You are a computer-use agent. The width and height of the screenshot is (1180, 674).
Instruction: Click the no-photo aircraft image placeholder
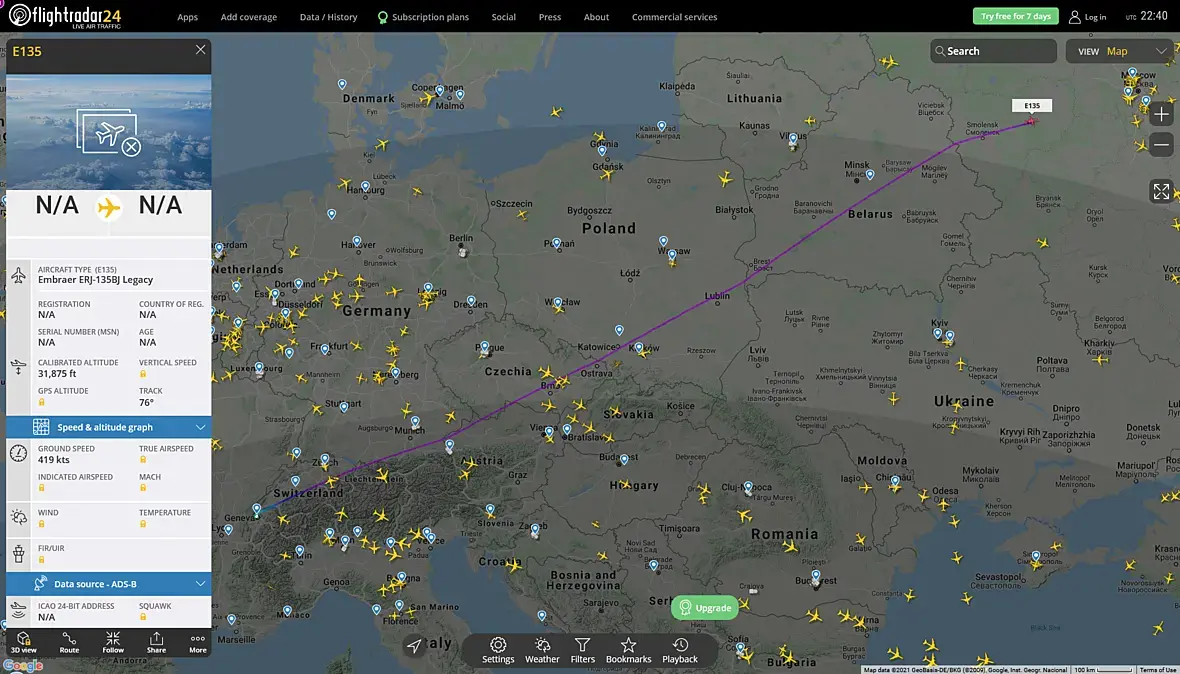(109, 132)
